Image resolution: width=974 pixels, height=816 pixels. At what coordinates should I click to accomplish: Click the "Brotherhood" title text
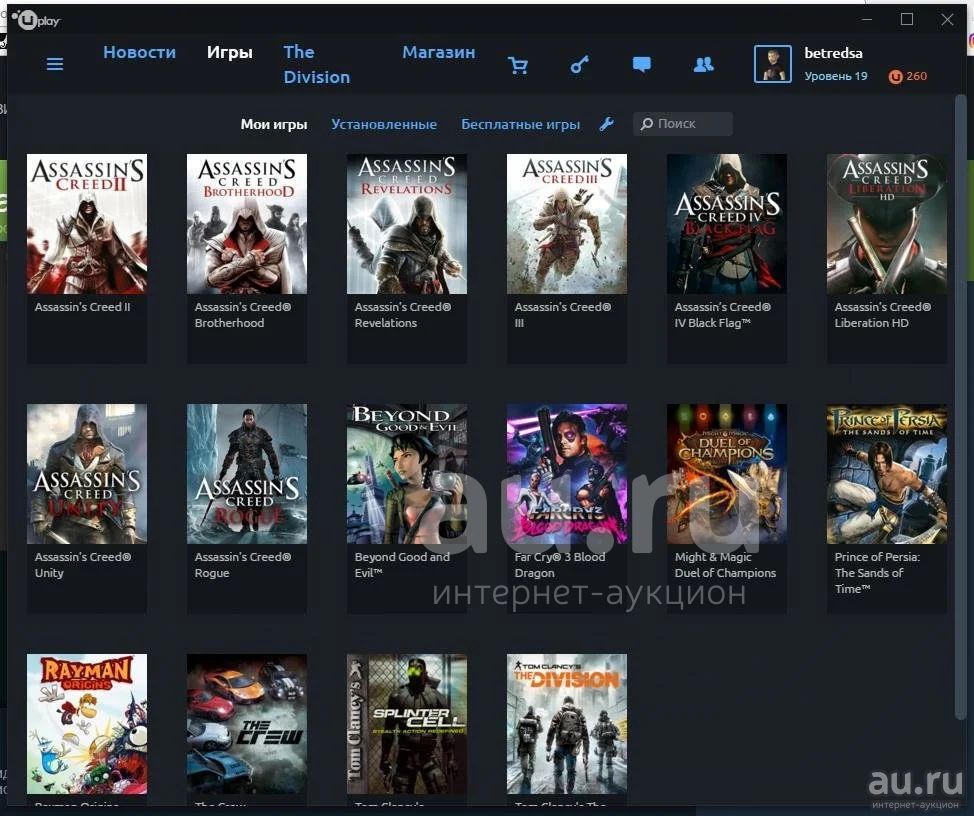229,323
